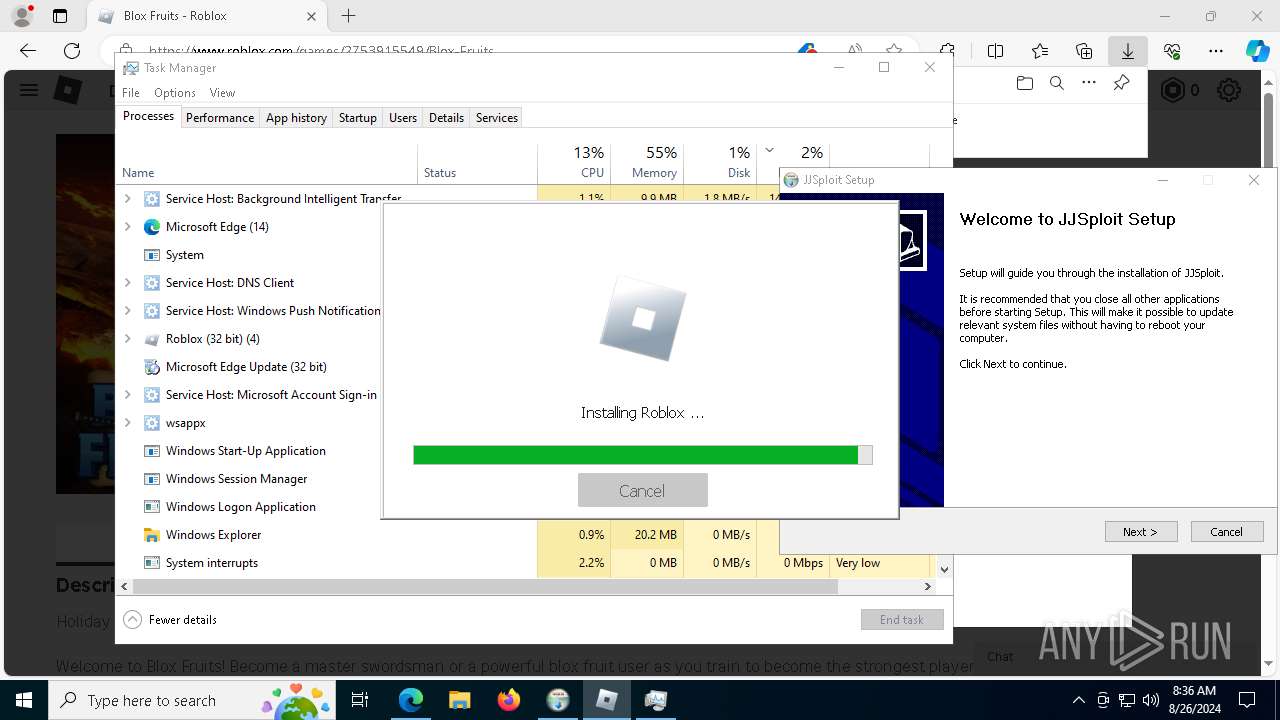Image resolution: width=1280 pixels, height=720 pixels.
Task: Open volume control in system tray
Action: (1151, 700)
